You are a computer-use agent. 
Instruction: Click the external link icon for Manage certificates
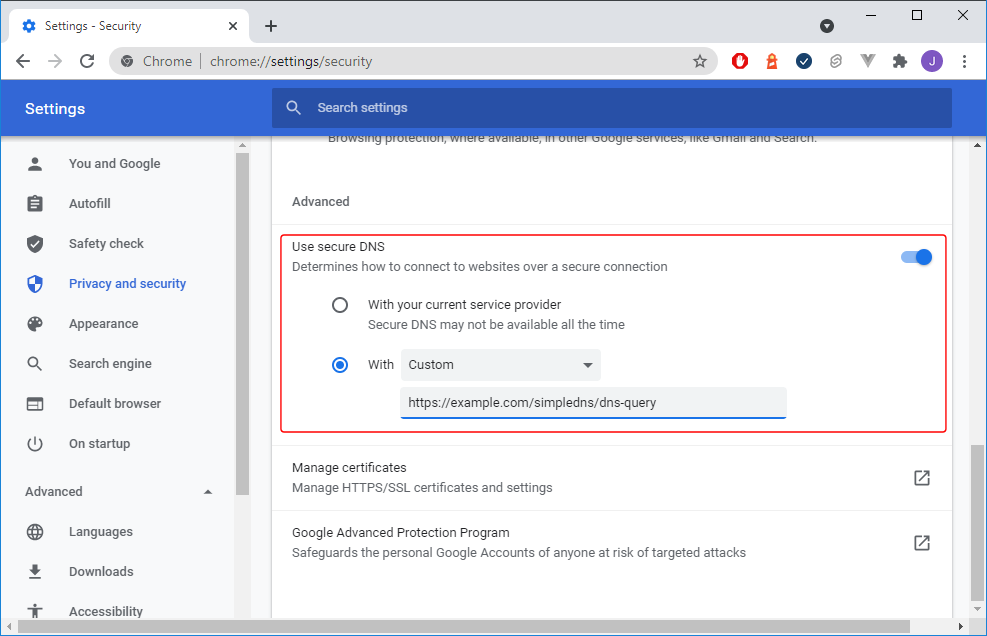[922, 478]
